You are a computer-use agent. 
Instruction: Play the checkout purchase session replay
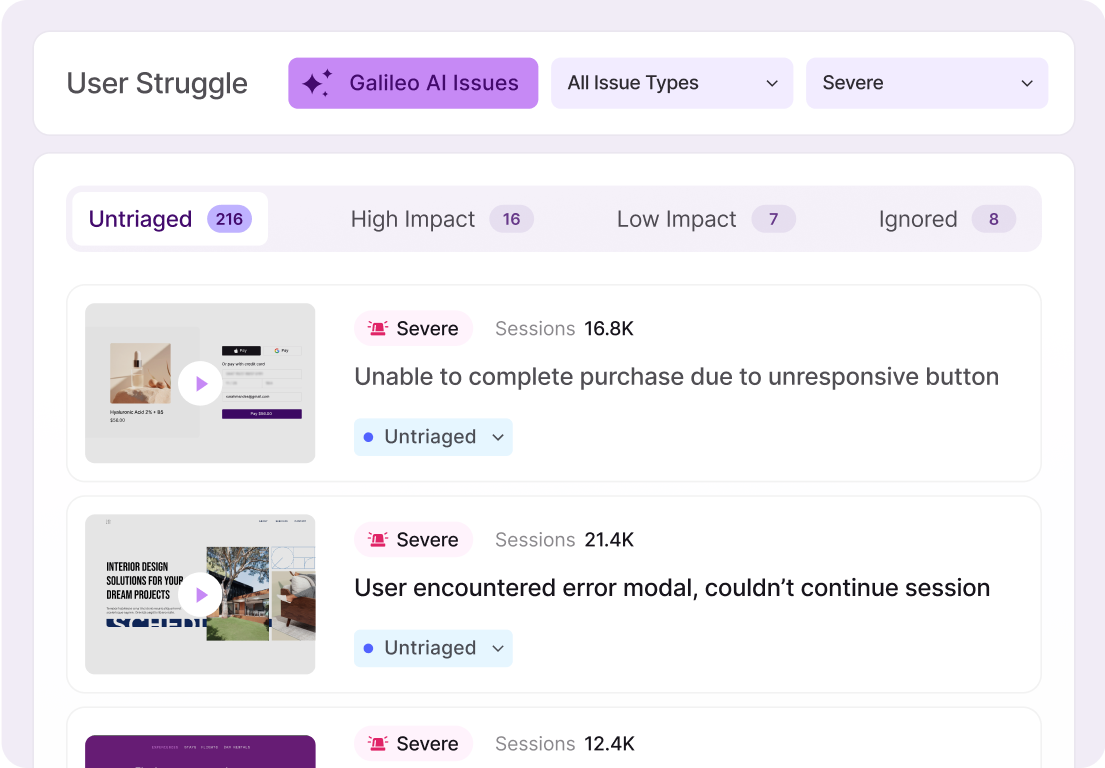200,383
